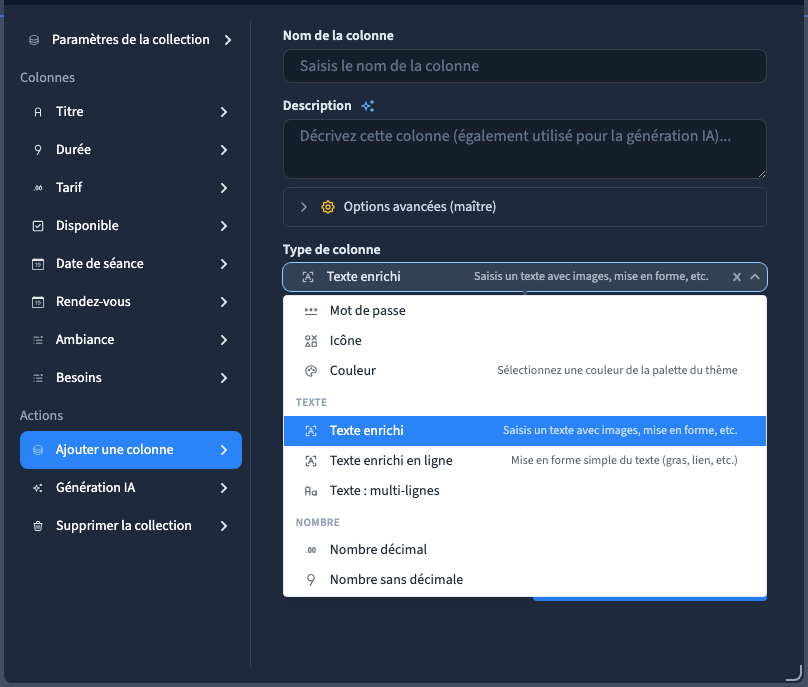
Task: Select Mot de passe column type
Action: click(525, 311)
